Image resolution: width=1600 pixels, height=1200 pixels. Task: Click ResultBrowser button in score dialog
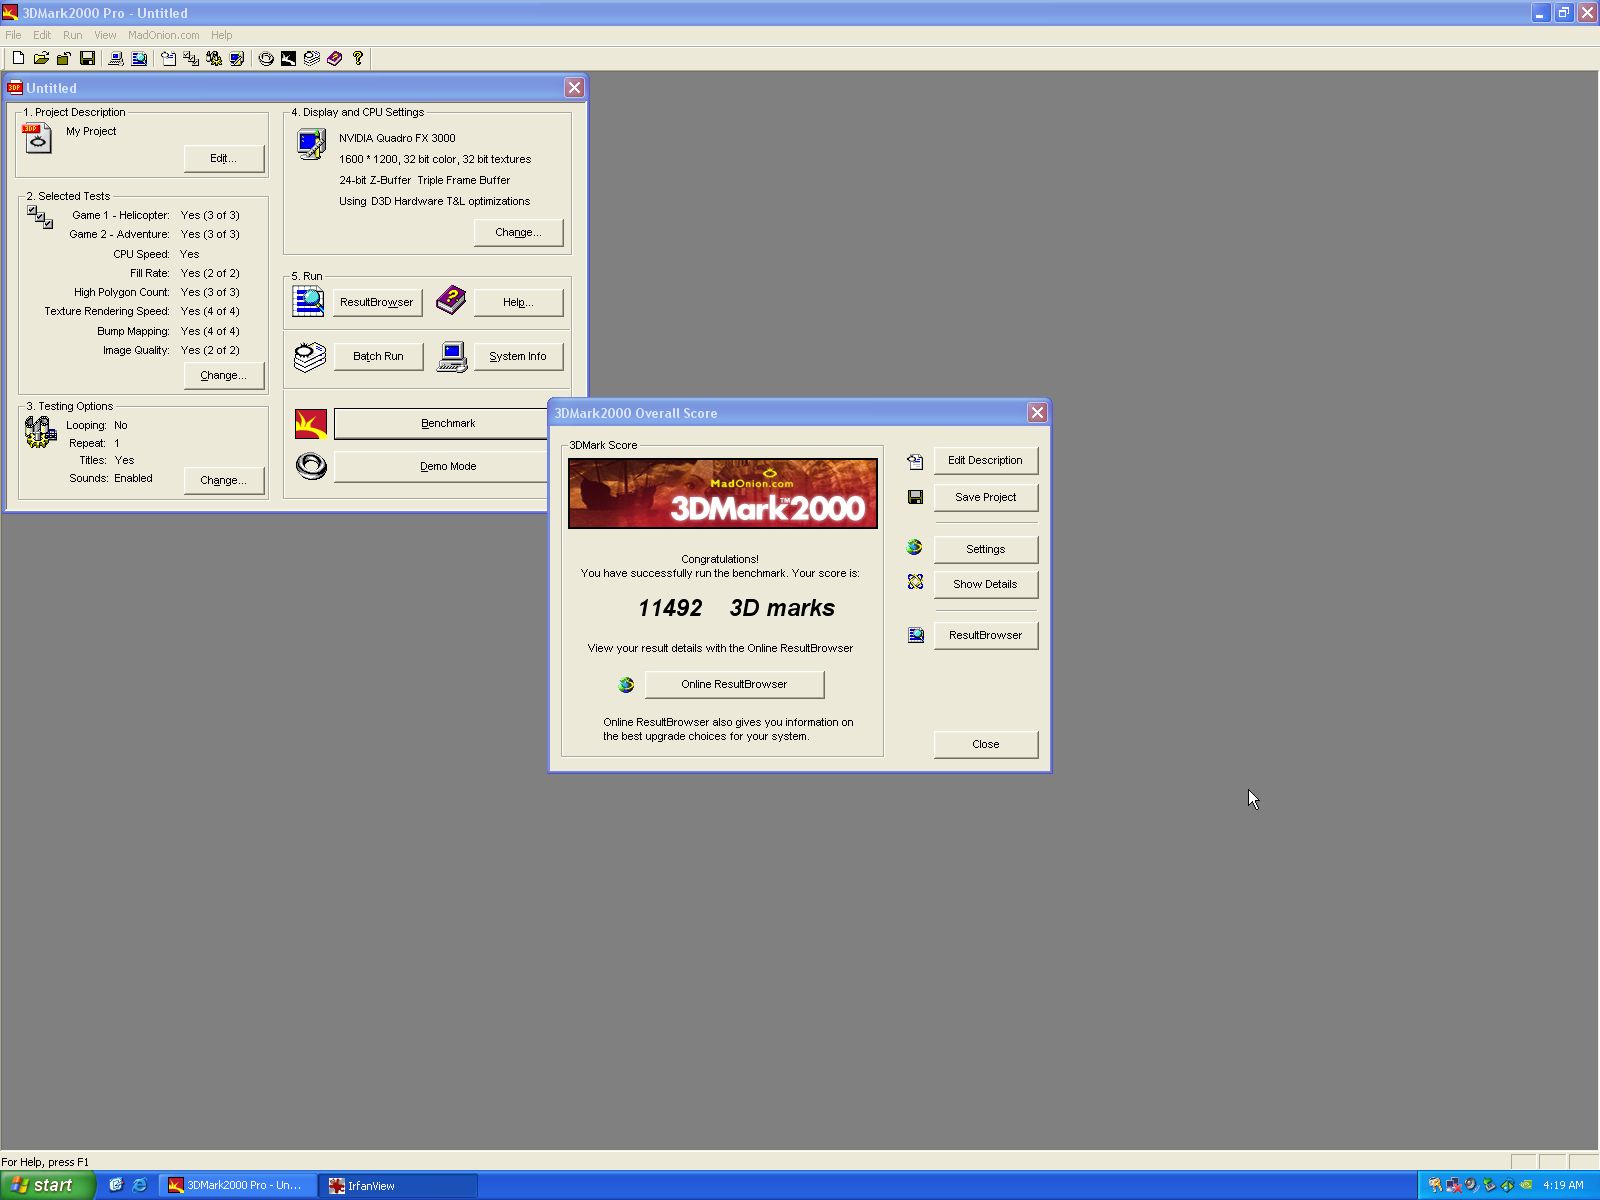(x=986, y=635)
